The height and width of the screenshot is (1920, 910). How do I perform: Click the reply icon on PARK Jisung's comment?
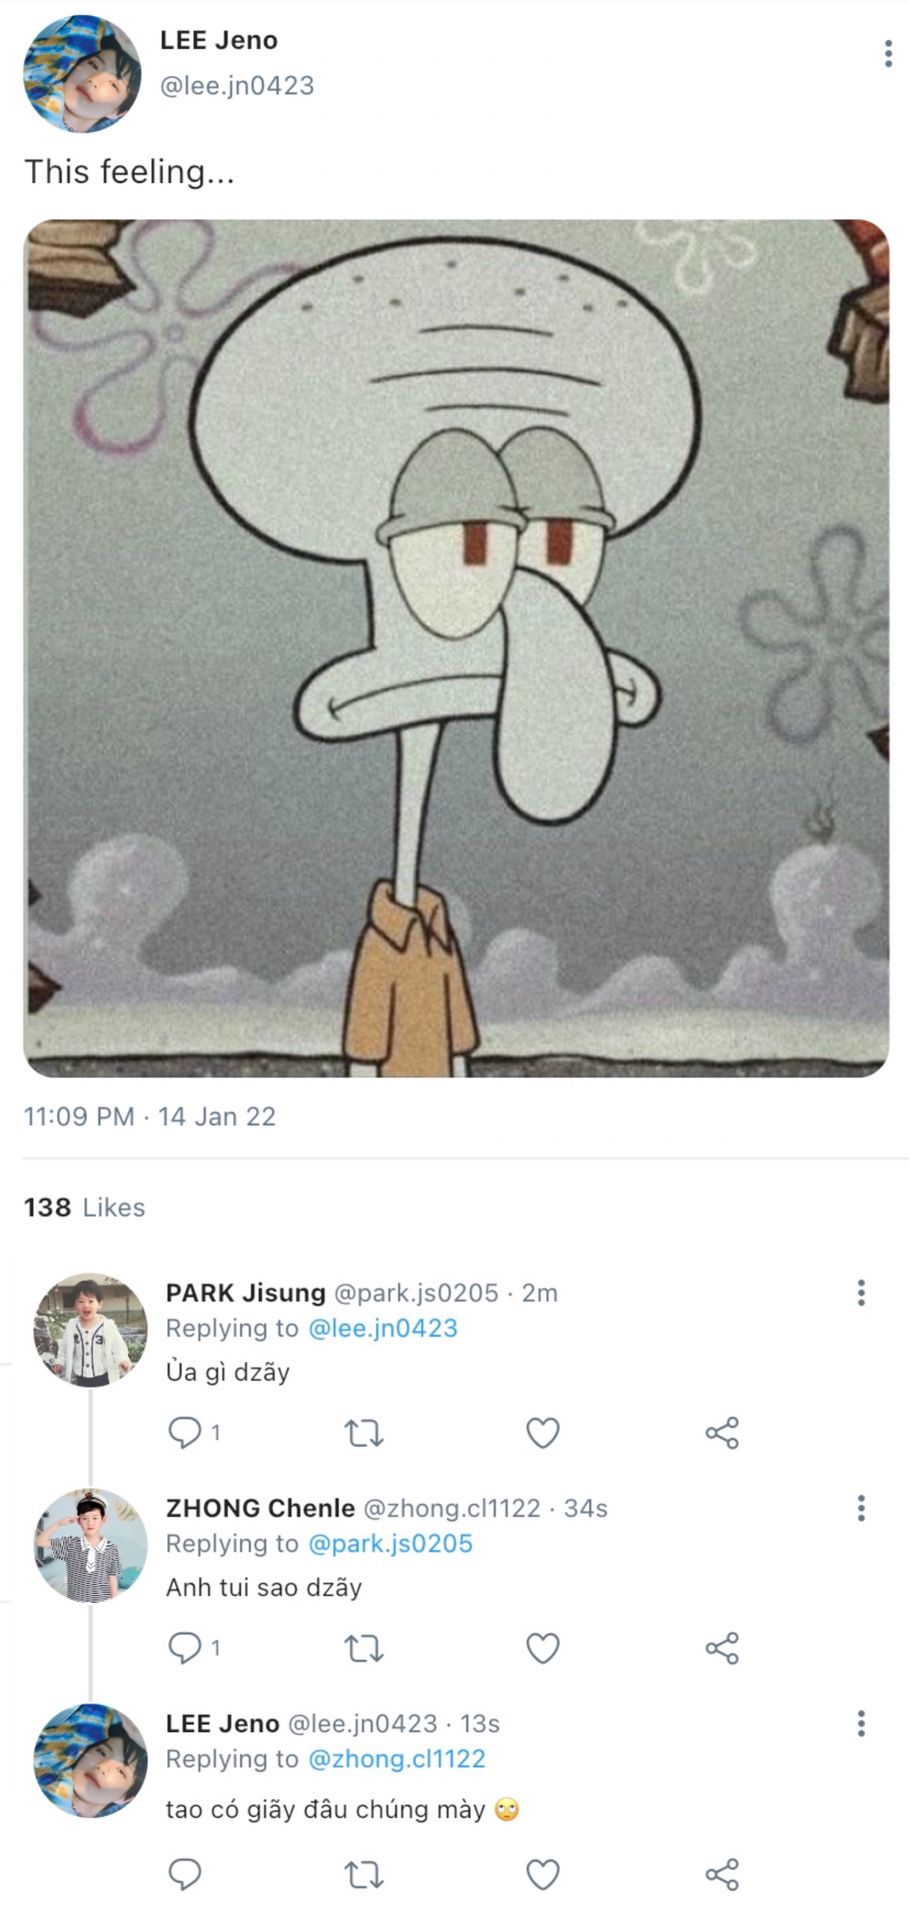(x=185, y=1433)
